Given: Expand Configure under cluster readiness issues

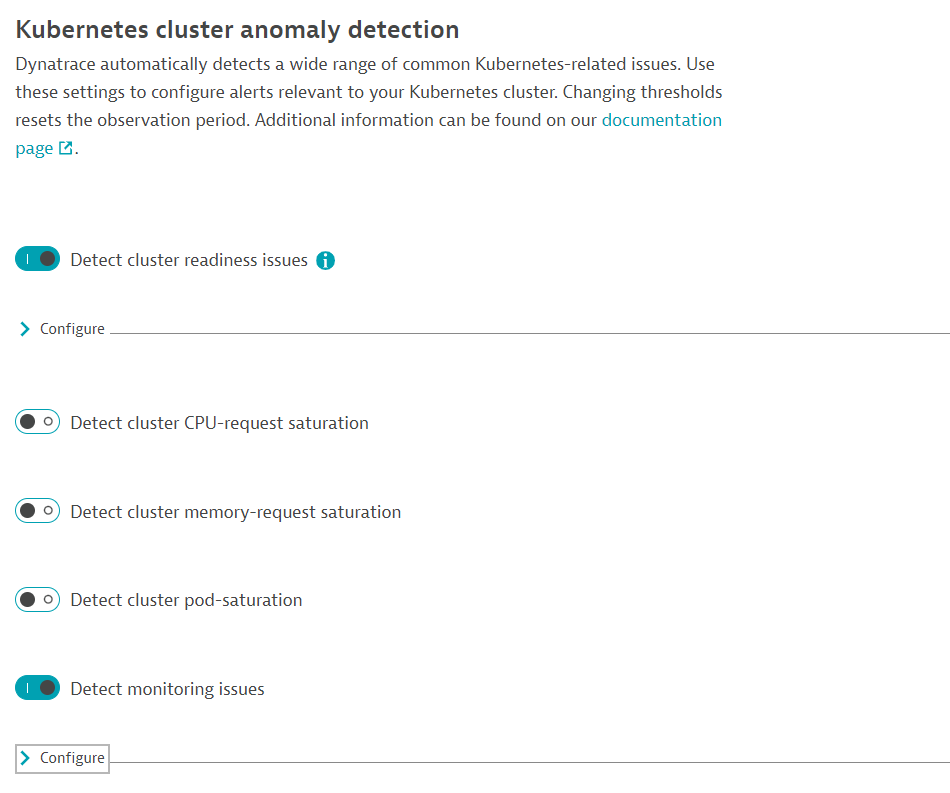Looking at the screenshot, I should pos(72,329).
